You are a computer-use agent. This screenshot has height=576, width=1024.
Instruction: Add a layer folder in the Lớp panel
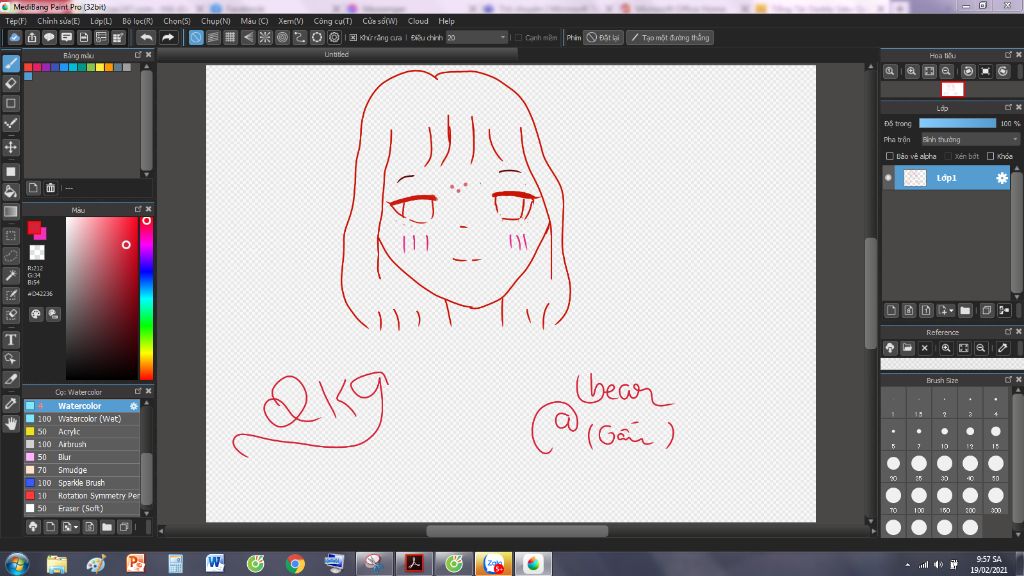965,310
